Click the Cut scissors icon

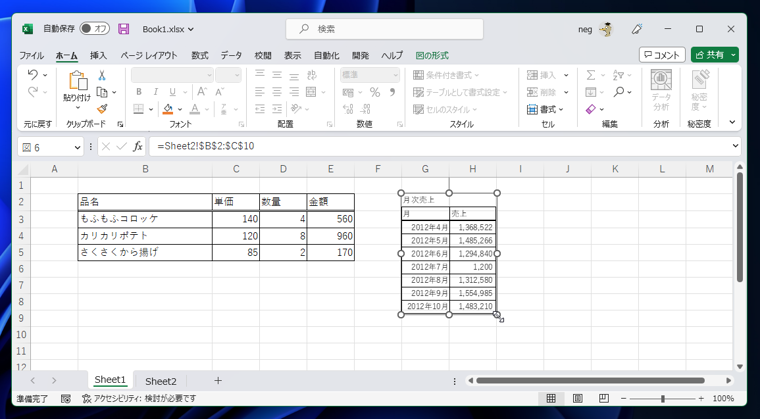click(102, 76)
